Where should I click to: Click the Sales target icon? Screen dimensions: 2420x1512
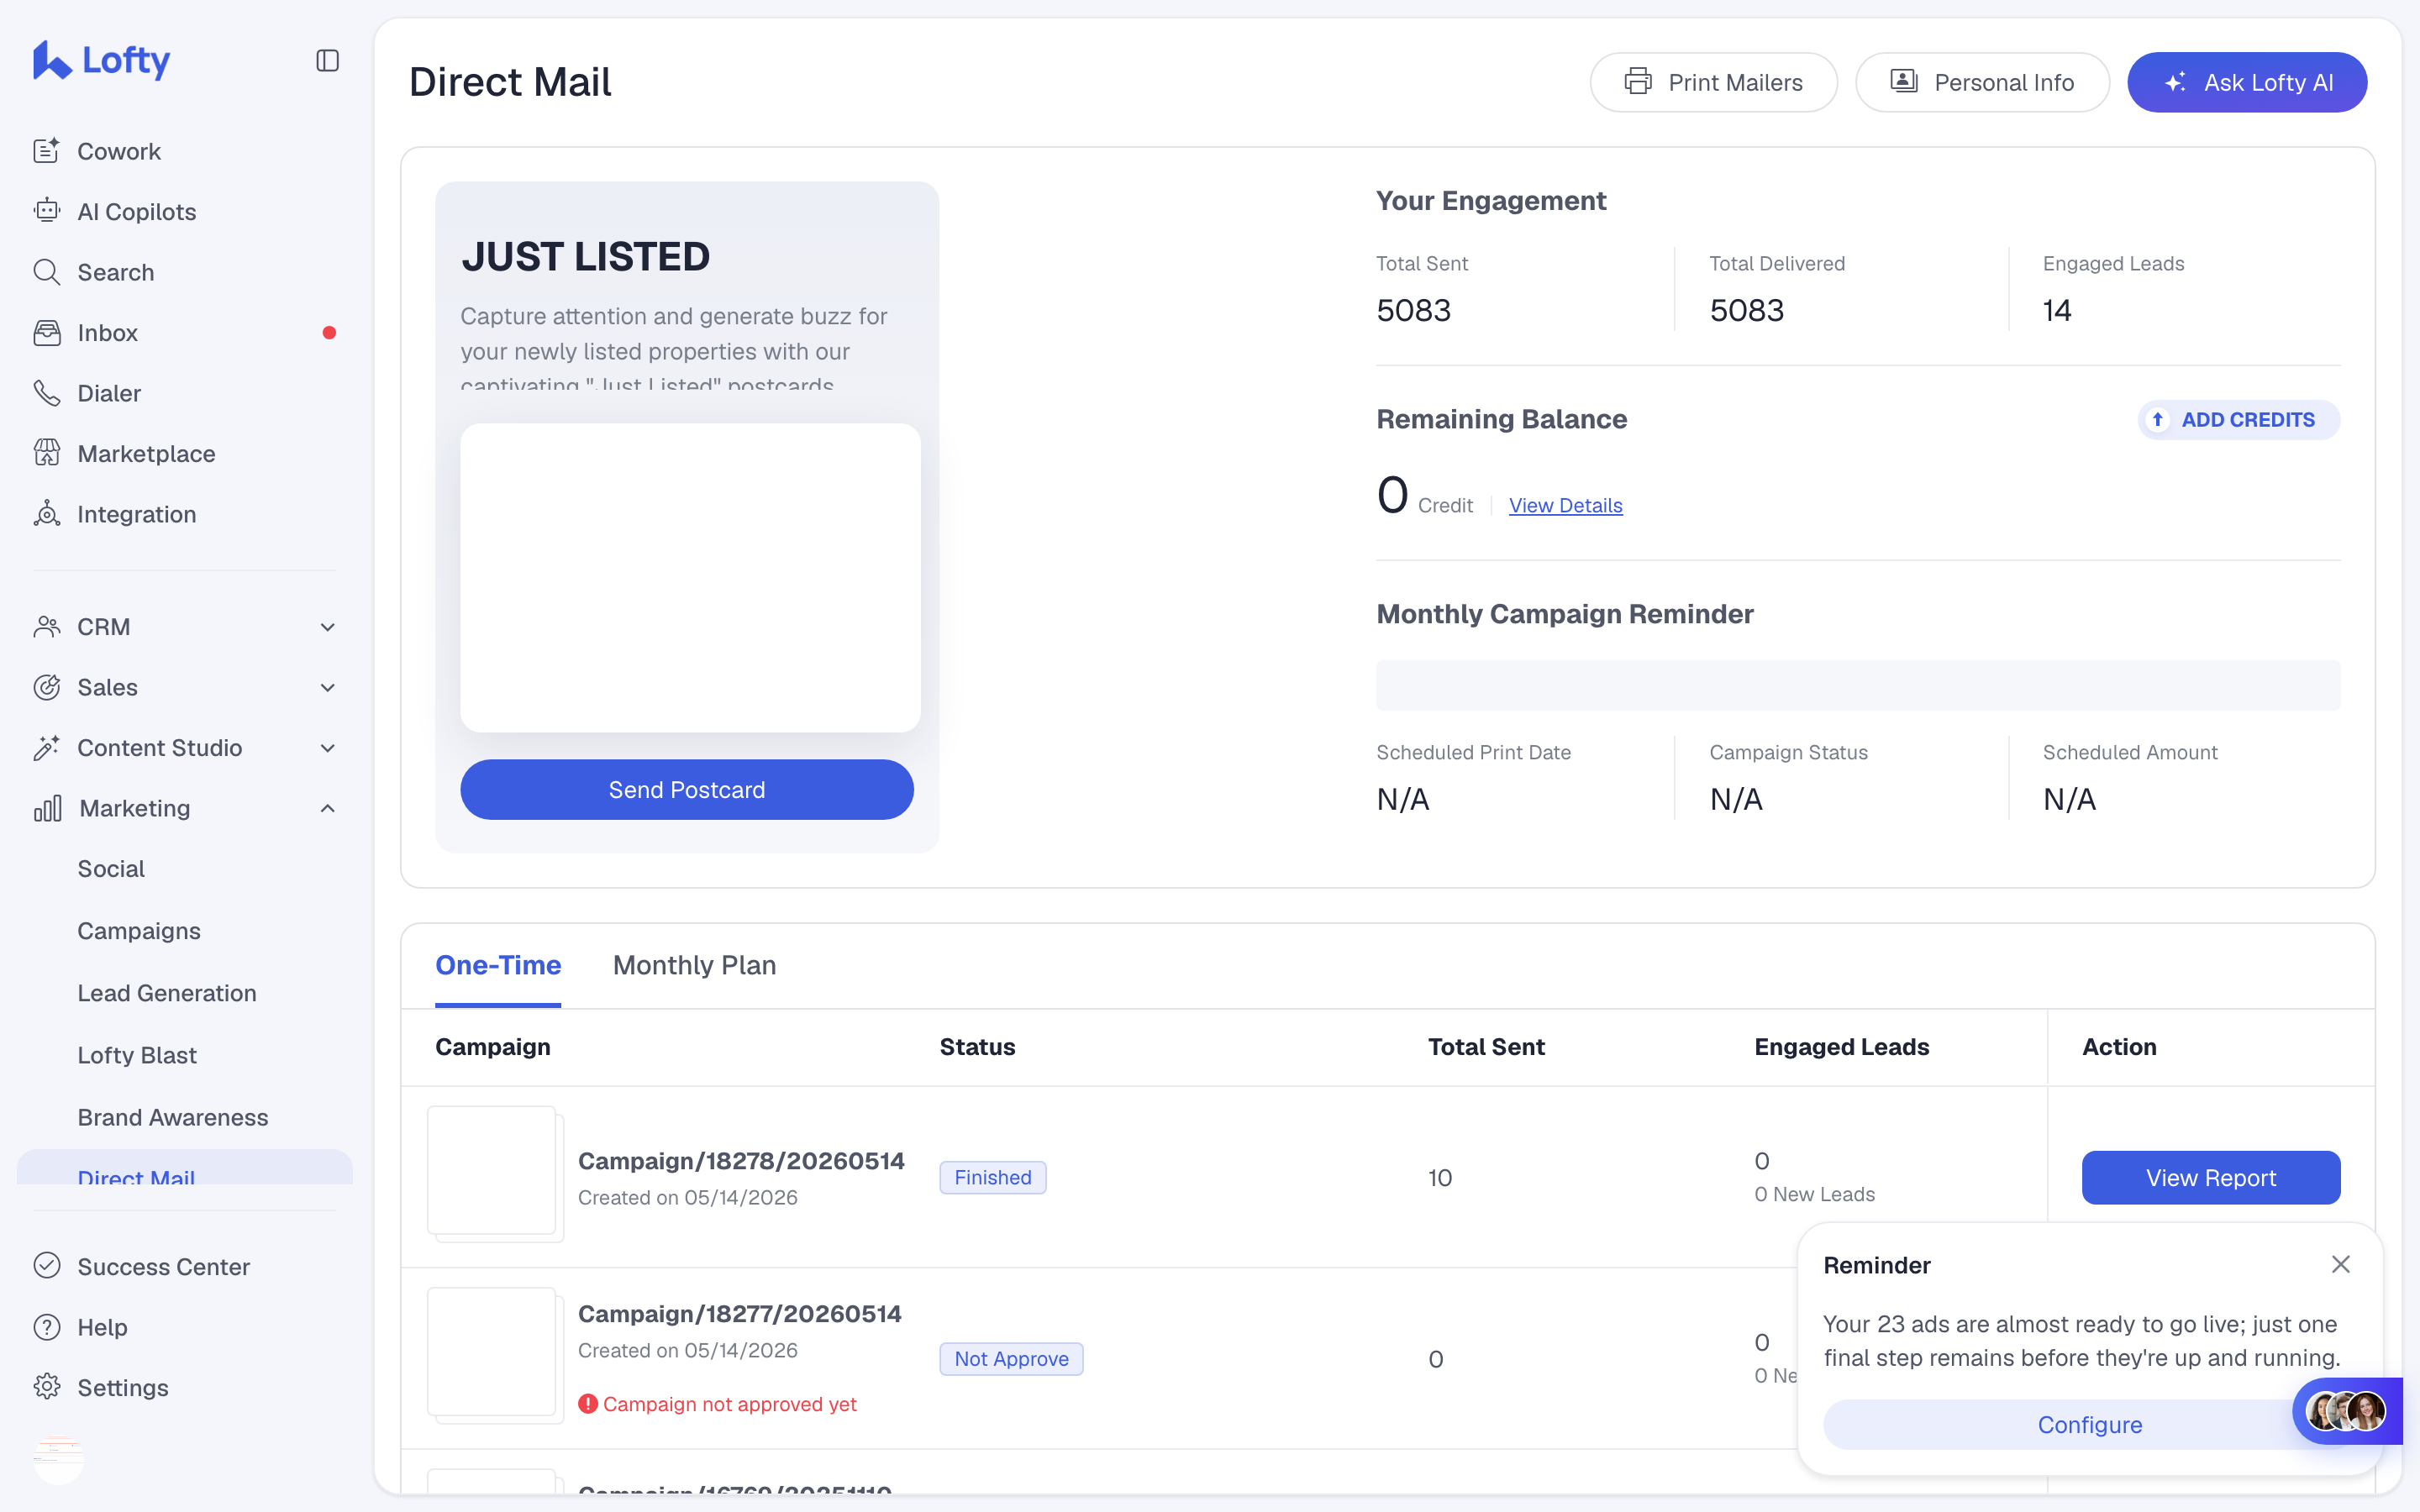point(47,687)
